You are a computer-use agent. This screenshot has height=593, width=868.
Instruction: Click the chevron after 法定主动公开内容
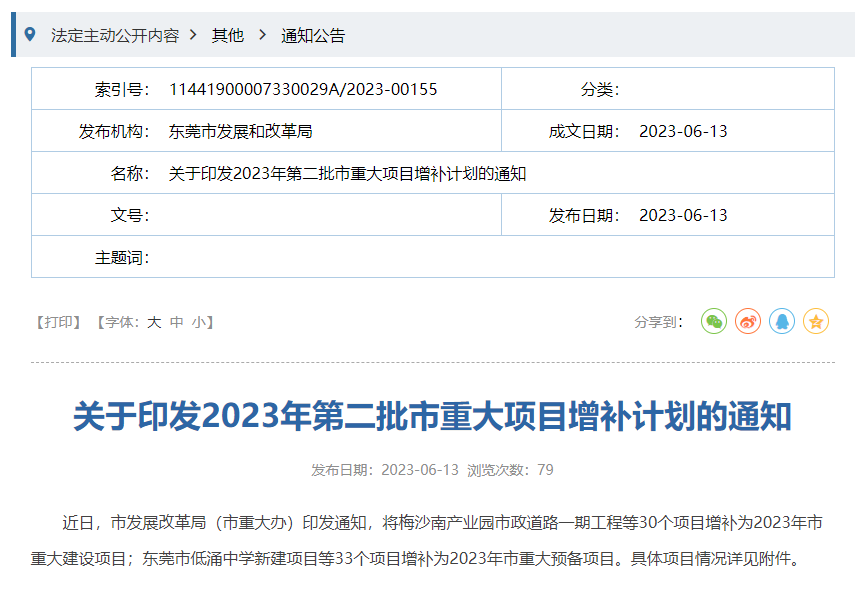coord(194,35)
